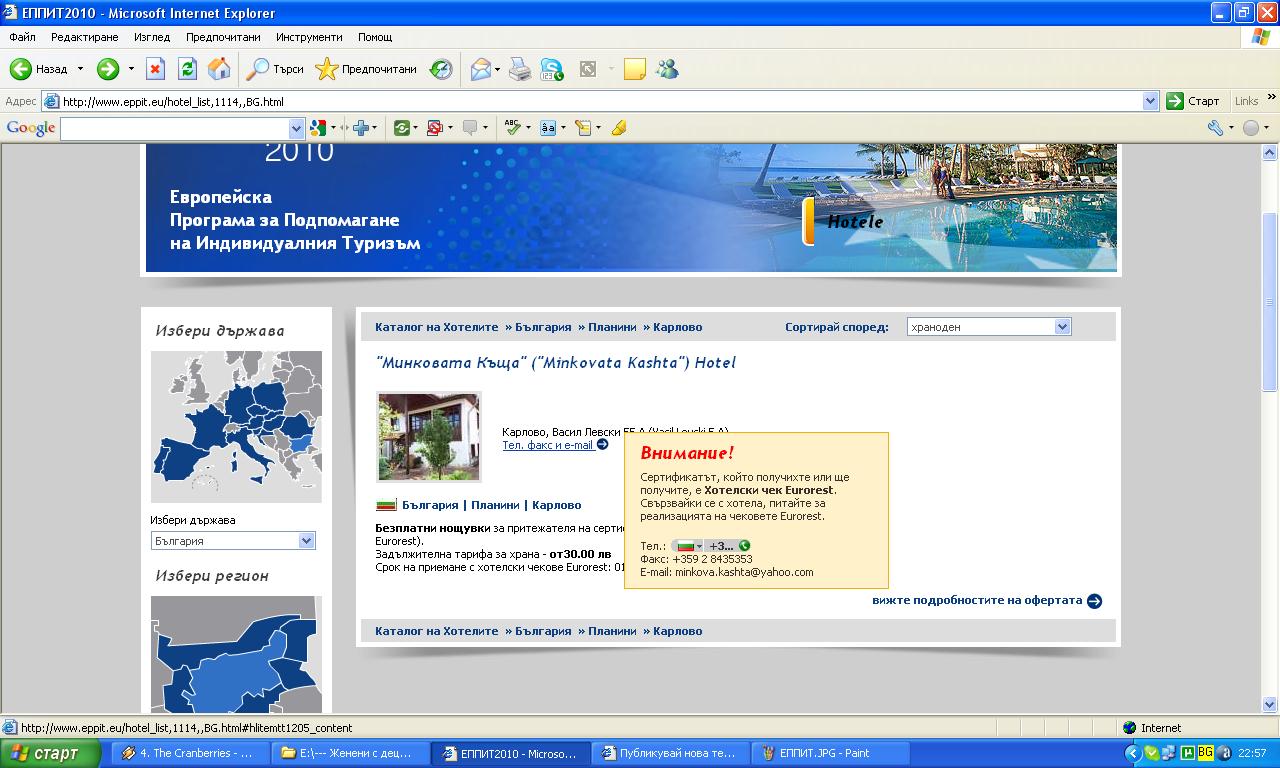Open the Инструменти menu

tap(309, 37)
